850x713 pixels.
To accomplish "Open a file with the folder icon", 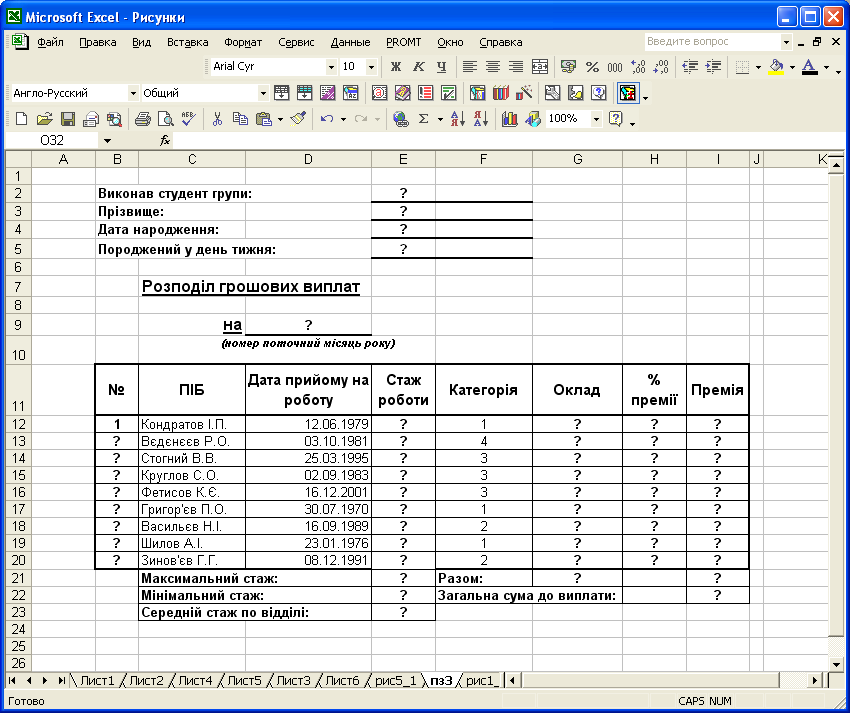I will 44,119.
